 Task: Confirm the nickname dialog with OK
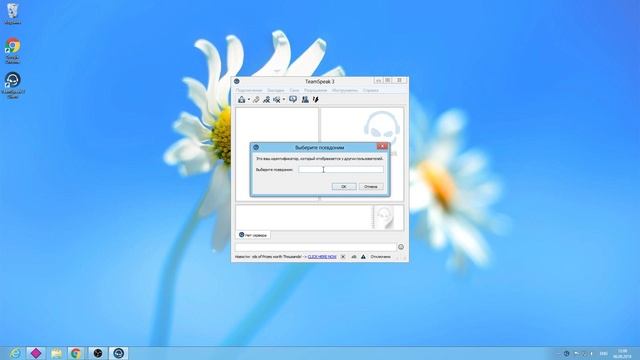[x=344, y=187]
